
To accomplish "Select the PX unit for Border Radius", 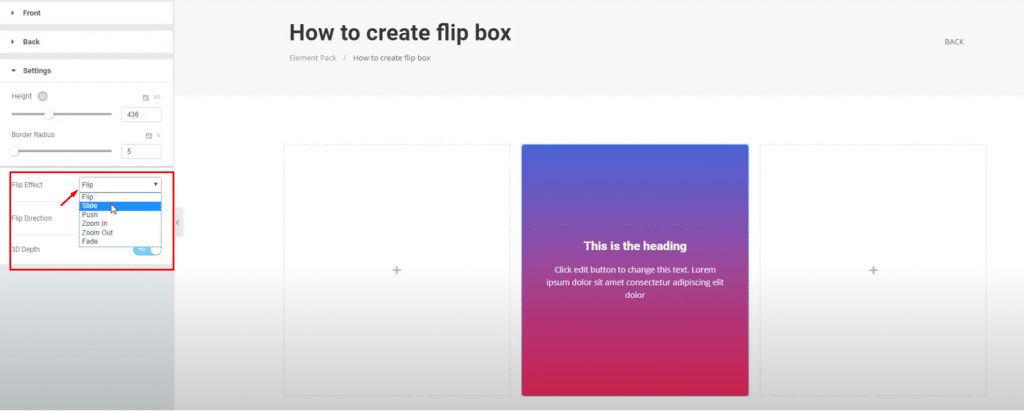I will point(147,134).
